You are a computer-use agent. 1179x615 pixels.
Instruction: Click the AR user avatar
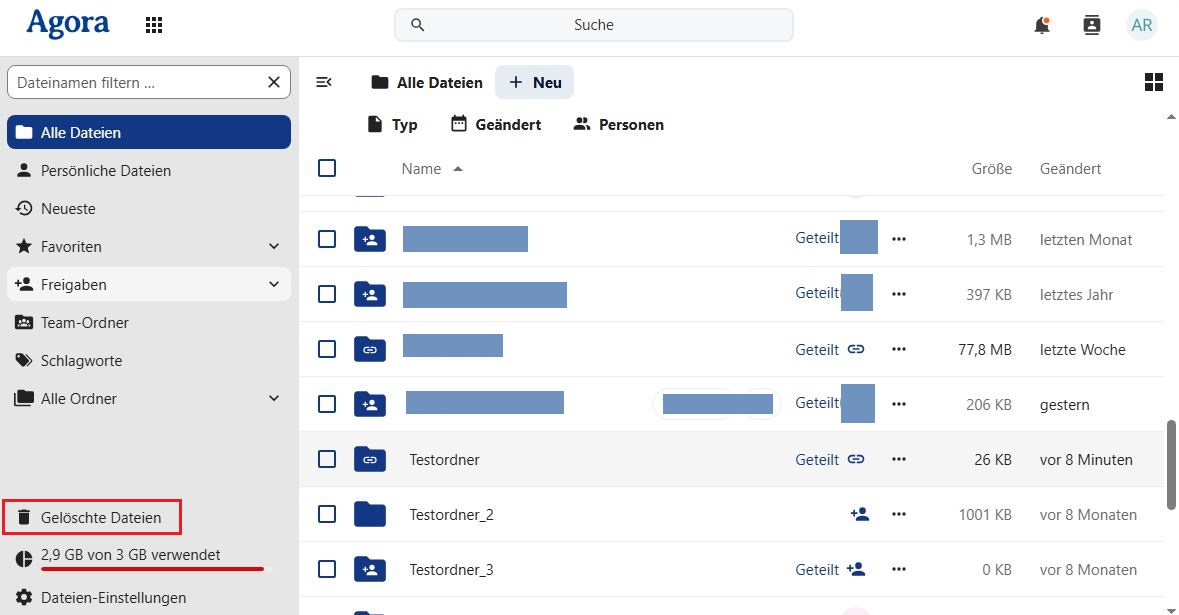[1142, 25]
